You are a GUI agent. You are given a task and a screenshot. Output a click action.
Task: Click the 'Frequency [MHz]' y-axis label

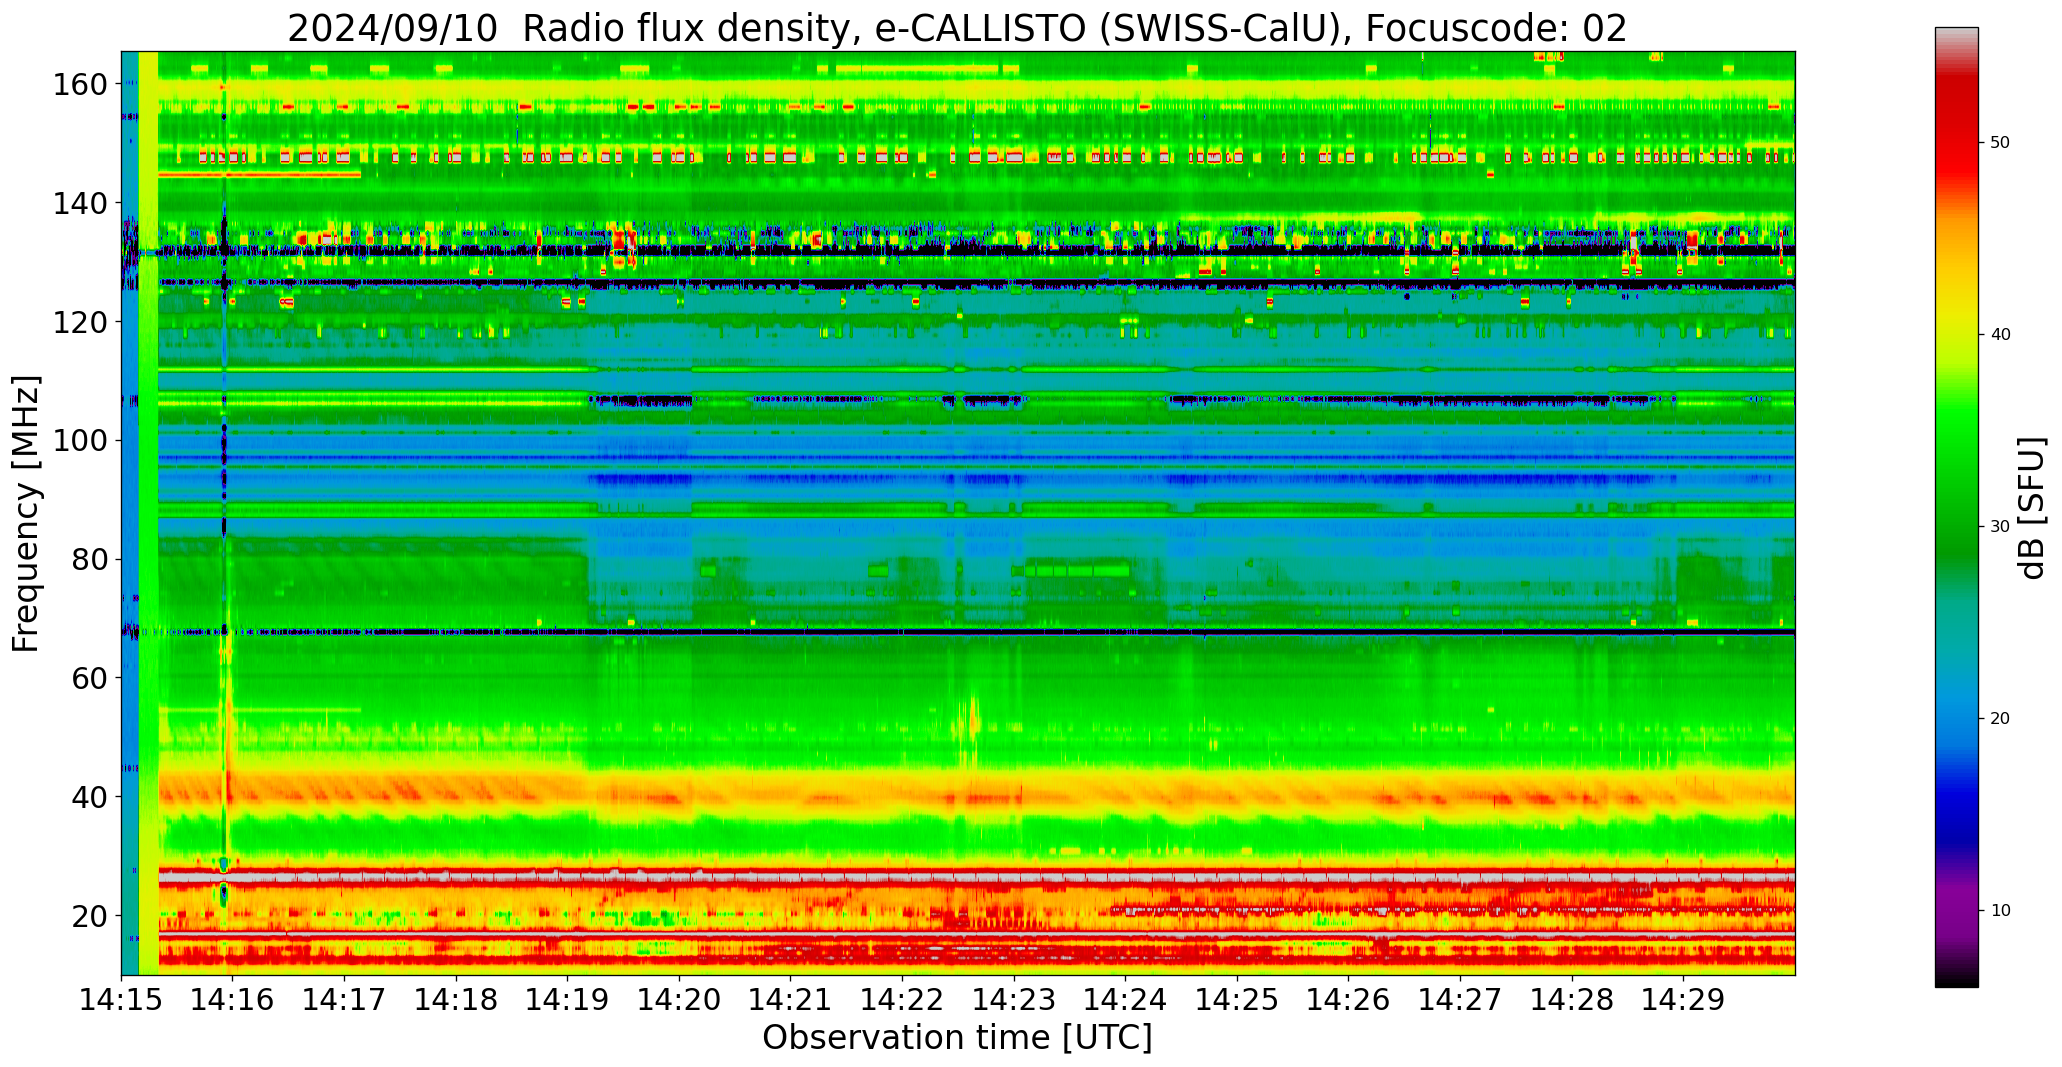26,513
